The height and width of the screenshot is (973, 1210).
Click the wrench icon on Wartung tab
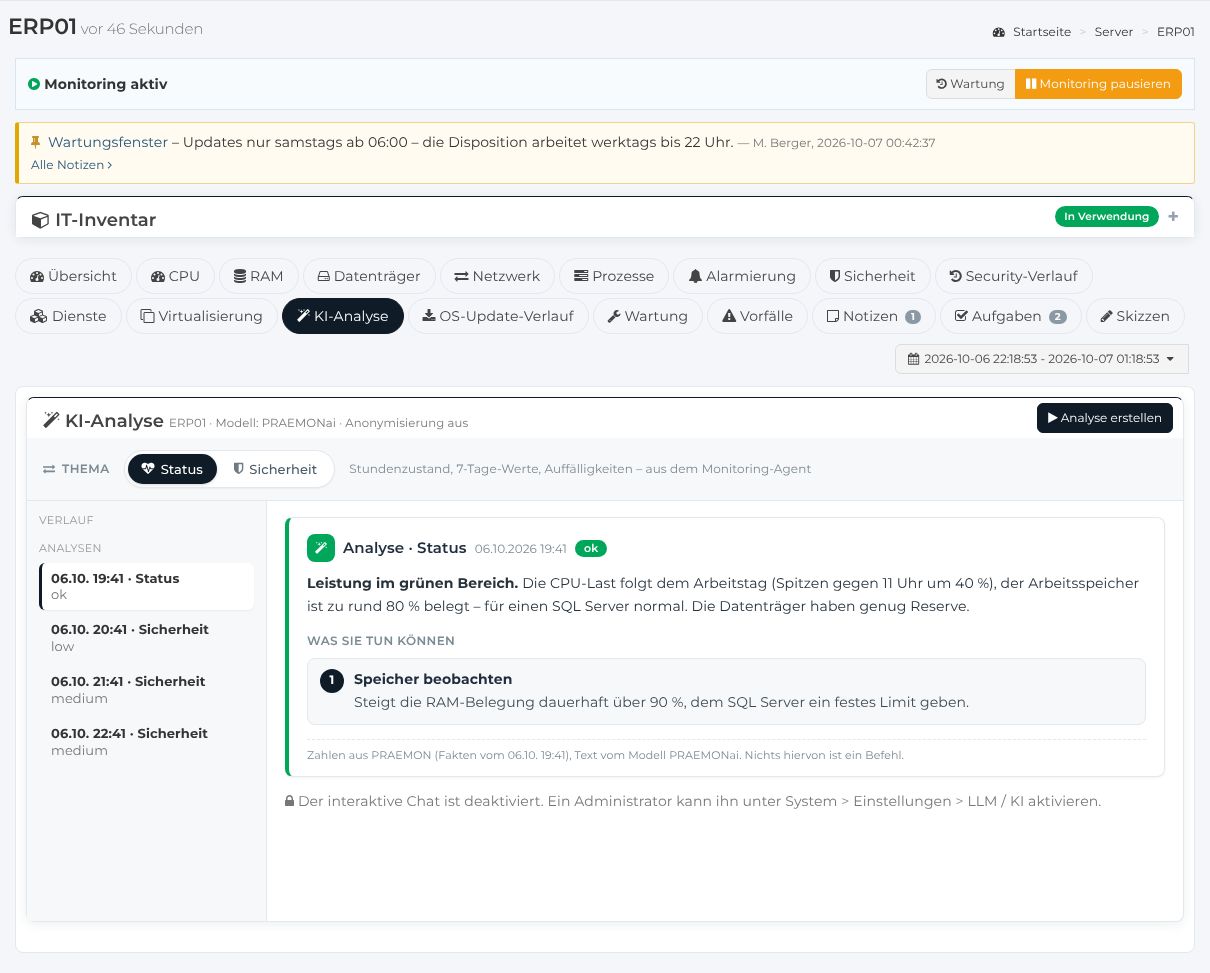(x=614, y=316)
